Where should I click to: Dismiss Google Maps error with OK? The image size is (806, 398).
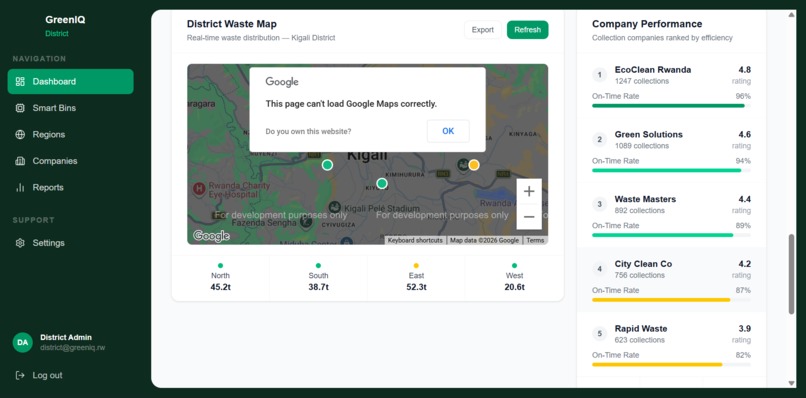448,131
